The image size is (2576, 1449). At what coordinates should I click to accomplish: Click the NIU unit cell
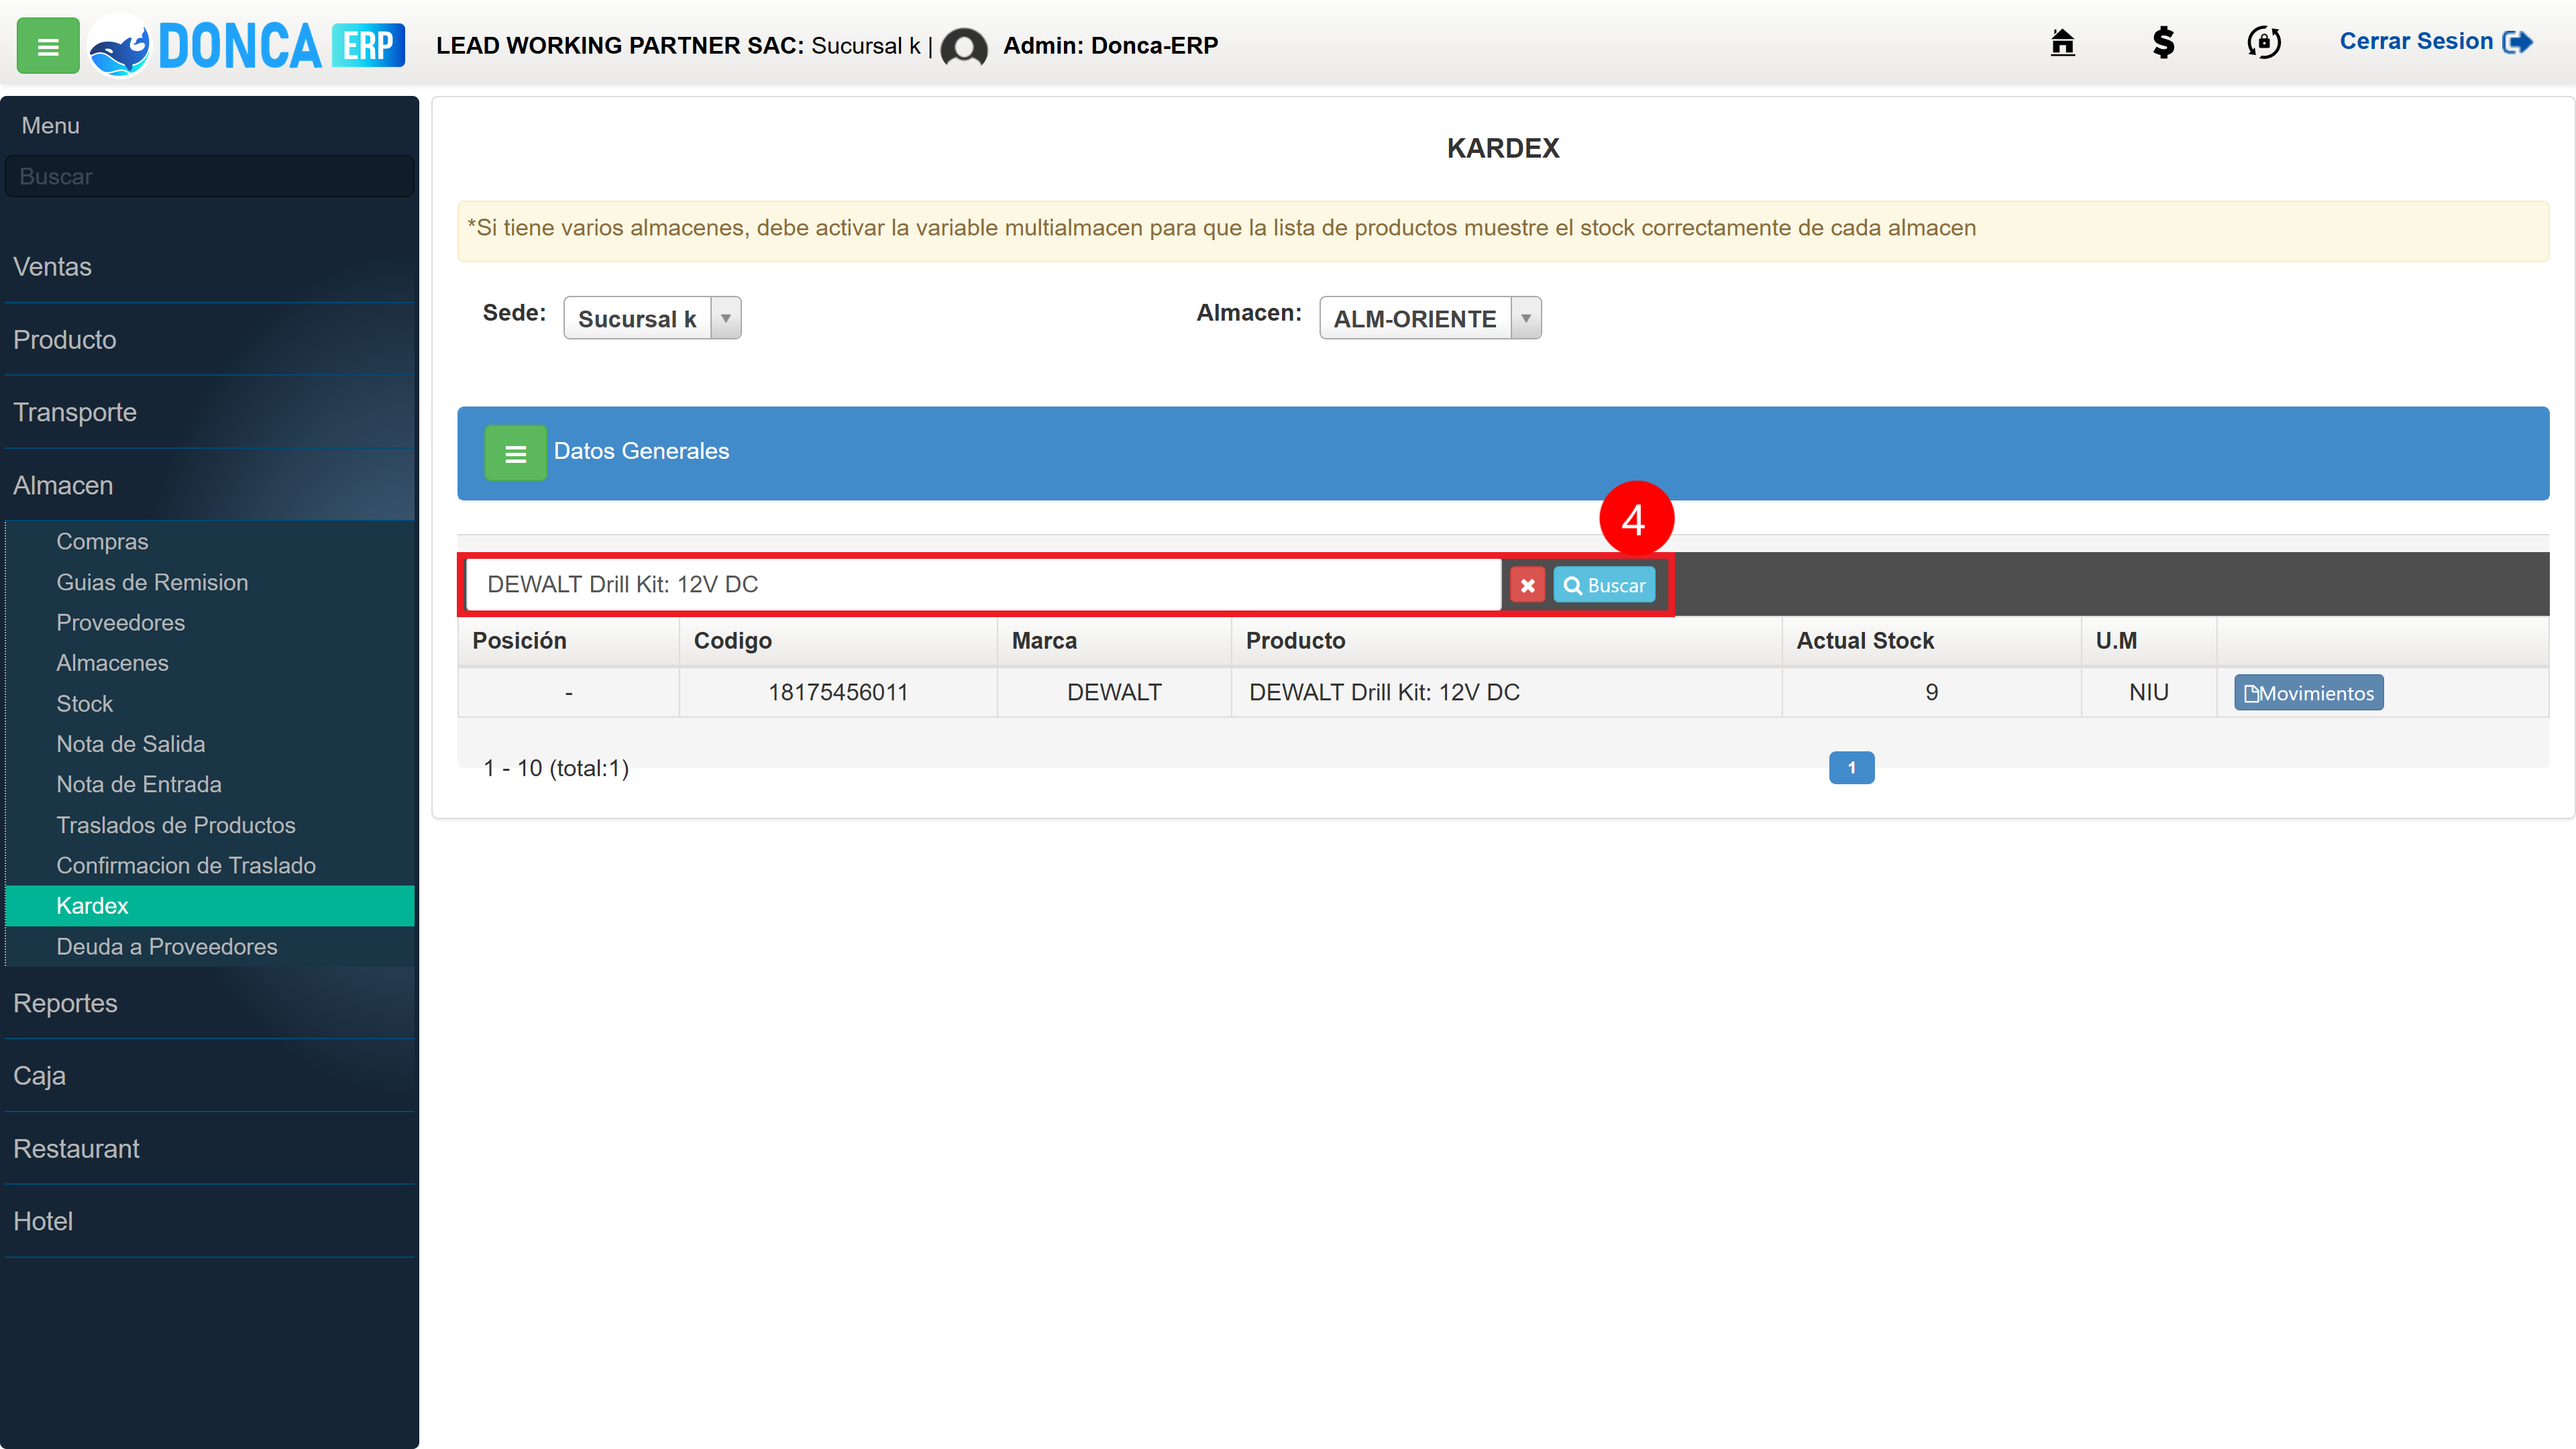(2148, 692)
